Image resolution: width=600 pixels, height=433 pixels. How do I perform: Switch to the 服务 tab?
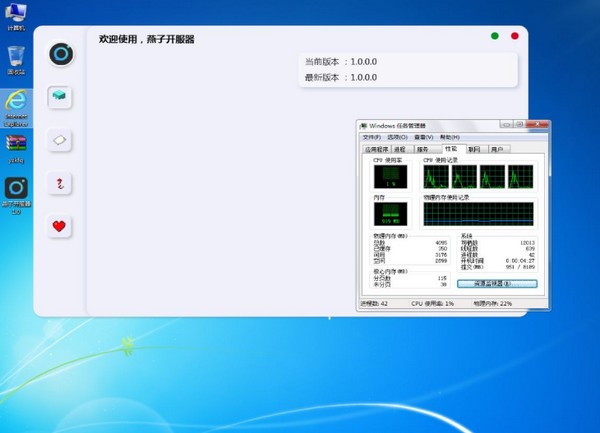point(422,148)
